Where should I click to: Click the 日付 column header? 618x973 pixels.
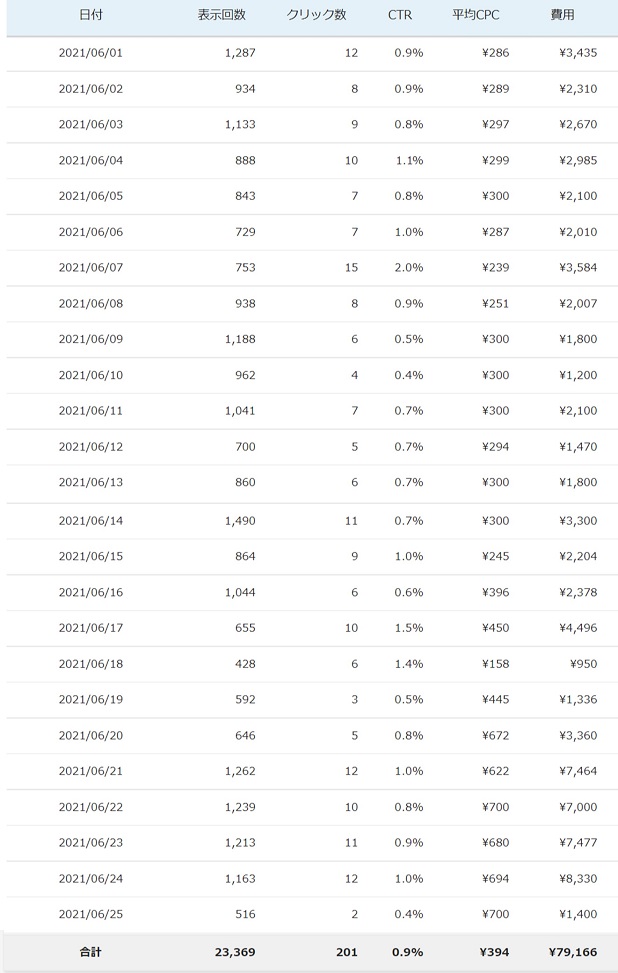coord(91,16)
